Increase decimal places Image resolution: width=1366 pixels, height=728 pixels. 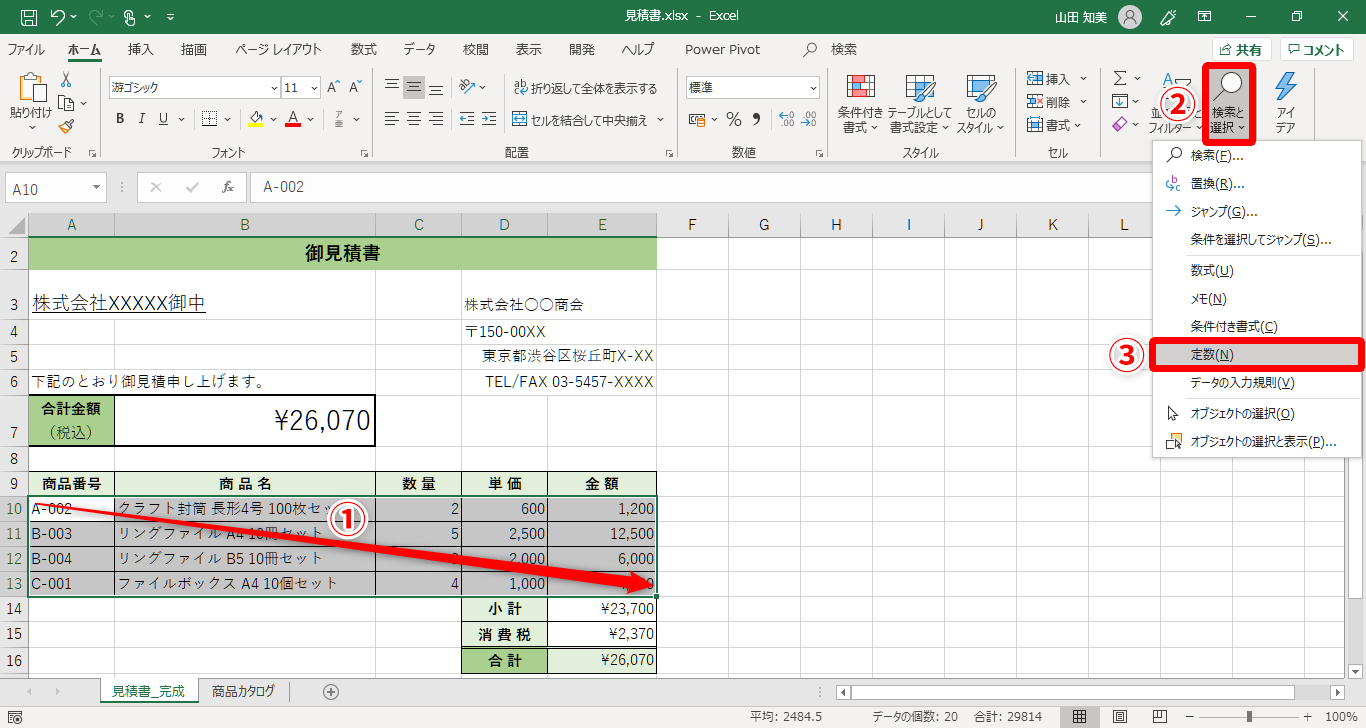[x=785, y=120]
